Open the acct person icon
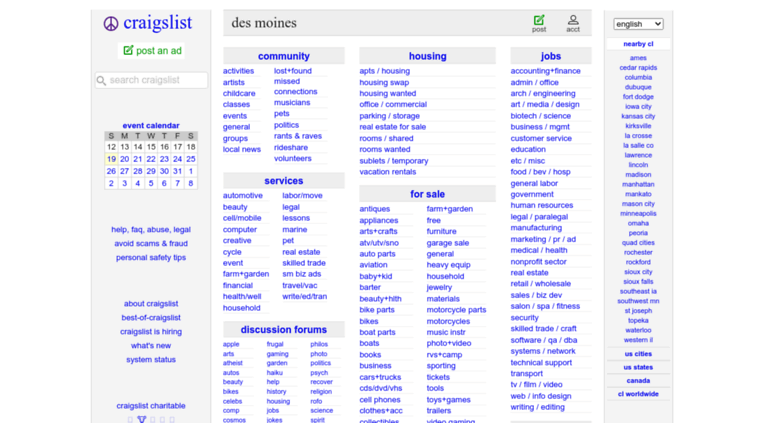Screen dimensions: 777x423 [573, 20]
